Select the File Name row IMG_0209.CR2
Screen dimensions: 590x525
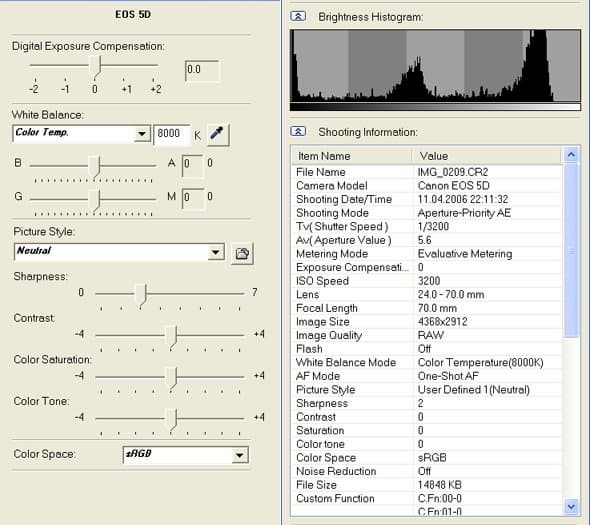427,172
